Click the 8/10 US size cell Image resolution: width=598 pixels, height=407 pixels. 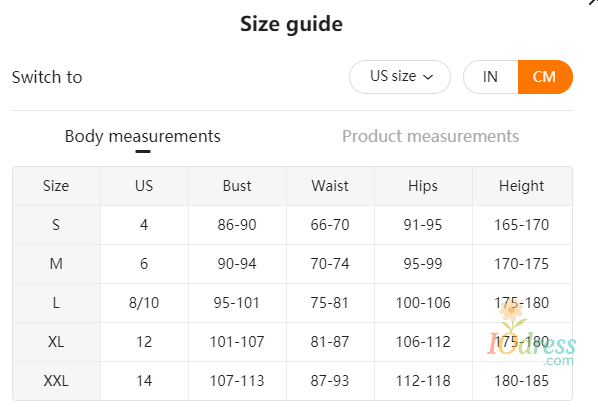[x=144, y=303]
